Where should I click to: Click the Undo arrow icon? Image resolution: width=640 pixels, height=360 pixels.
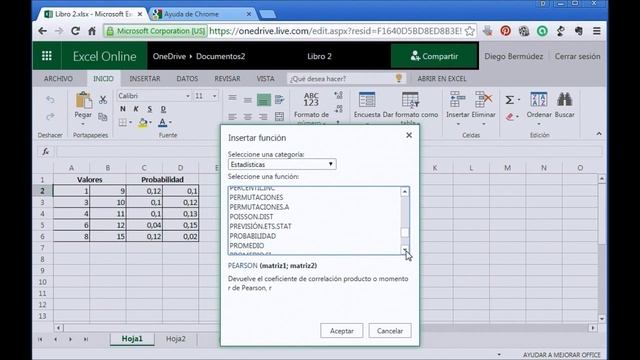point(50,100)
